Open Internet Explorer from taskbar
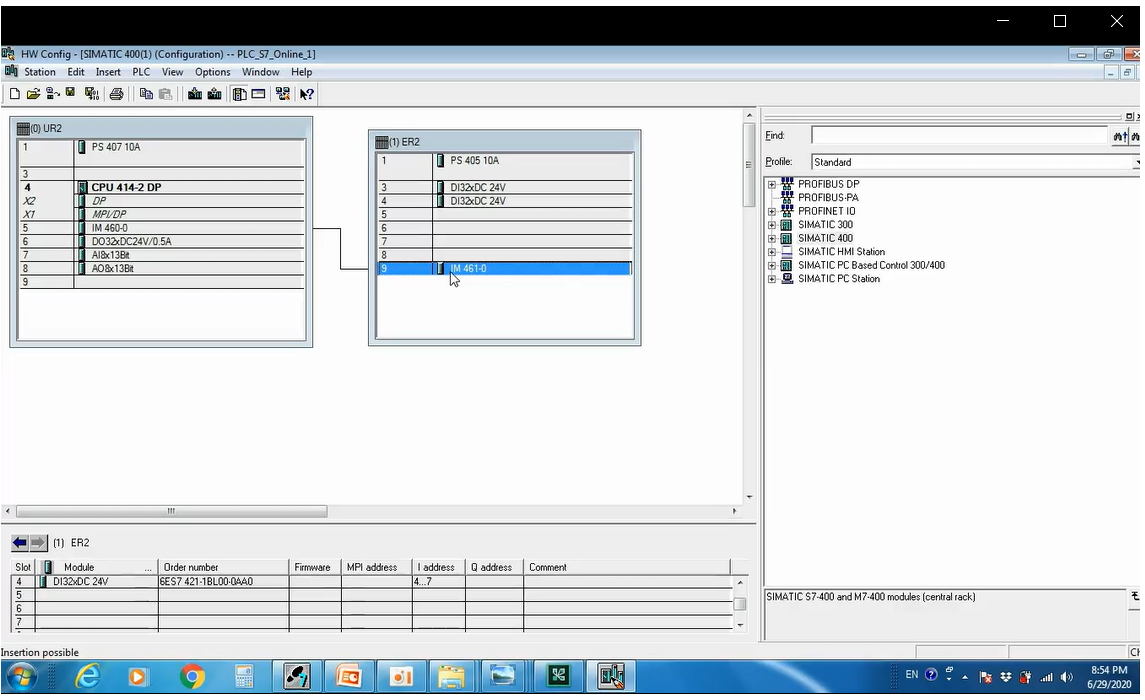The width and height of the screenshot is (1145, 700). pyautogui.click(x=88, y=677)
